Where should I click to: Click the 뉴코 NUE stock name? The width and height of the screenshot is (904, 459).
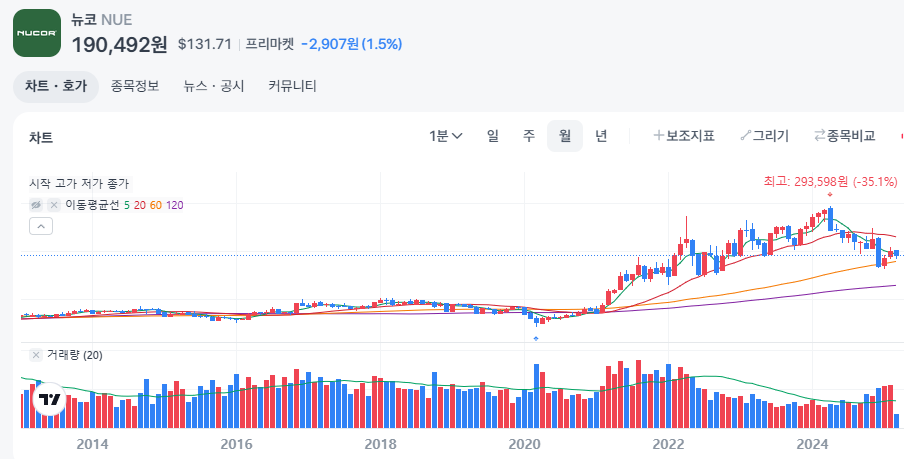click(x=101, y=20)
